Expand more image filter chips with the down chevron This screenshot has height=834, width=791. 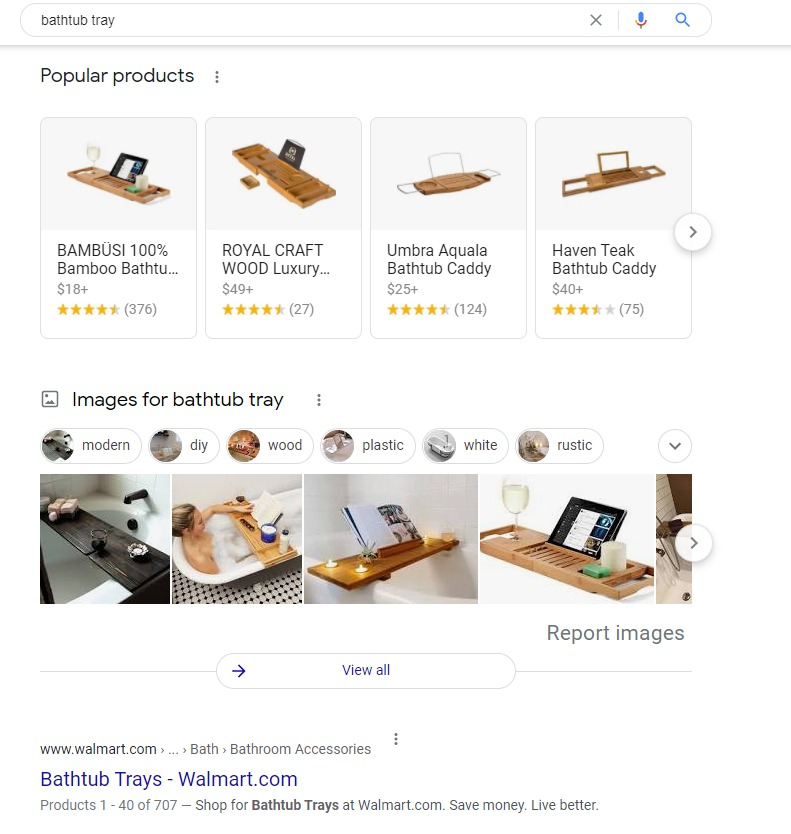point(674,446)
